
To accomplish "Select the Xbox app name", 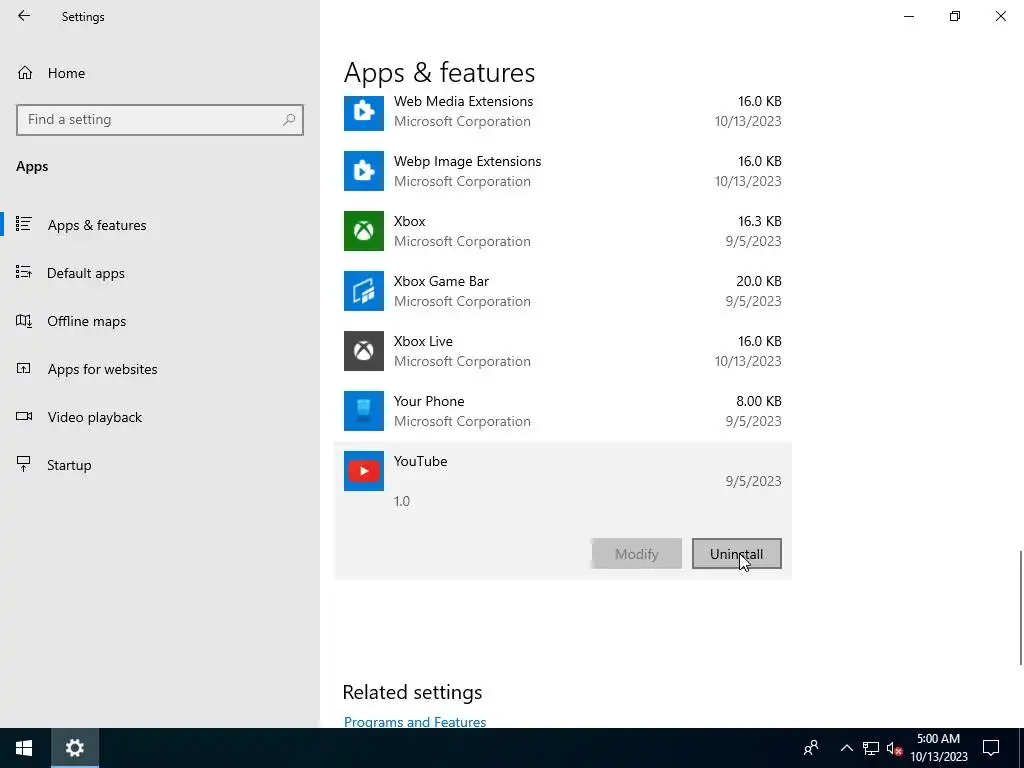I will 409,221.
